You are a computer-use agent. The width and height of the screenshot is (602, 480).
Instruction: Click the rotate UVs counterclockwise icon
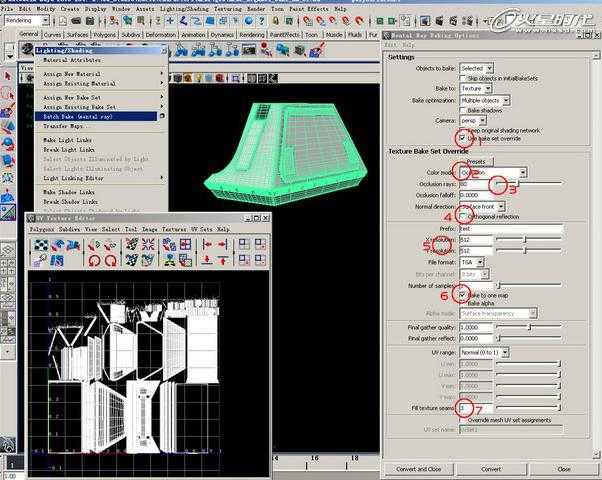(x=94, y=261)
